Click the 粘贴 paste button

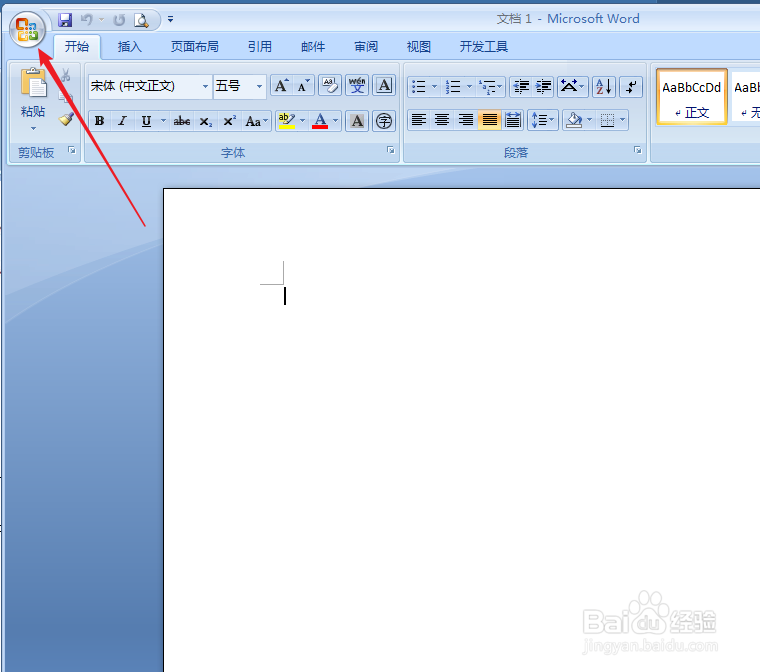(x=33, y=92)
